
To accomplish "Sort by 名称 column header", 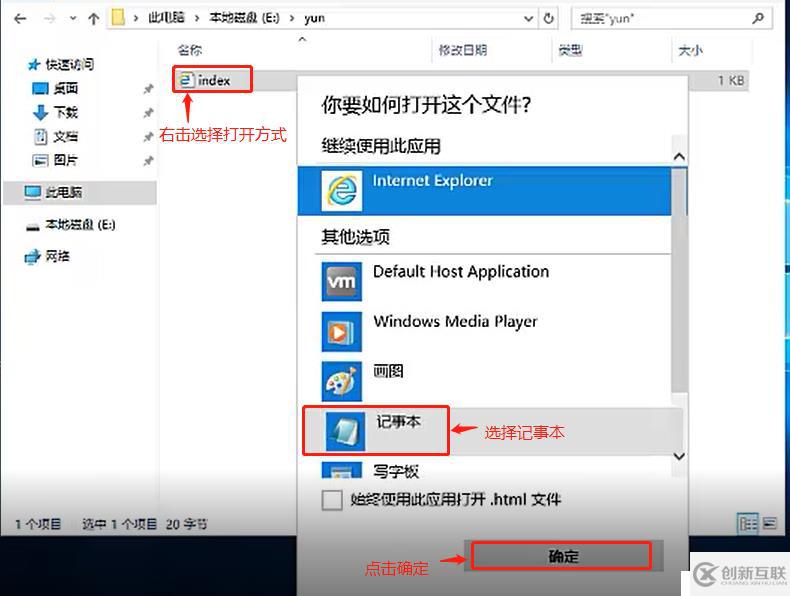I will coord(189,50).
